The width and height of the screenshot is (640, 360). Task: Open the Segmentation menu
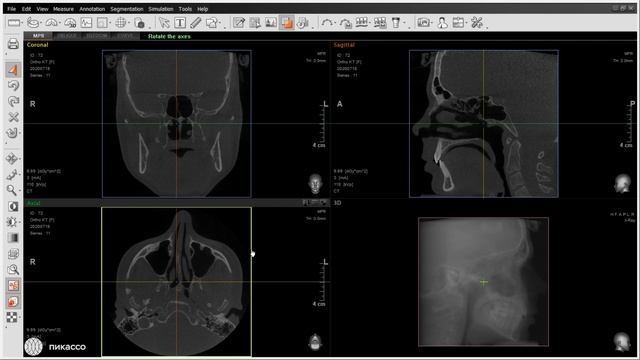[127, 9]
